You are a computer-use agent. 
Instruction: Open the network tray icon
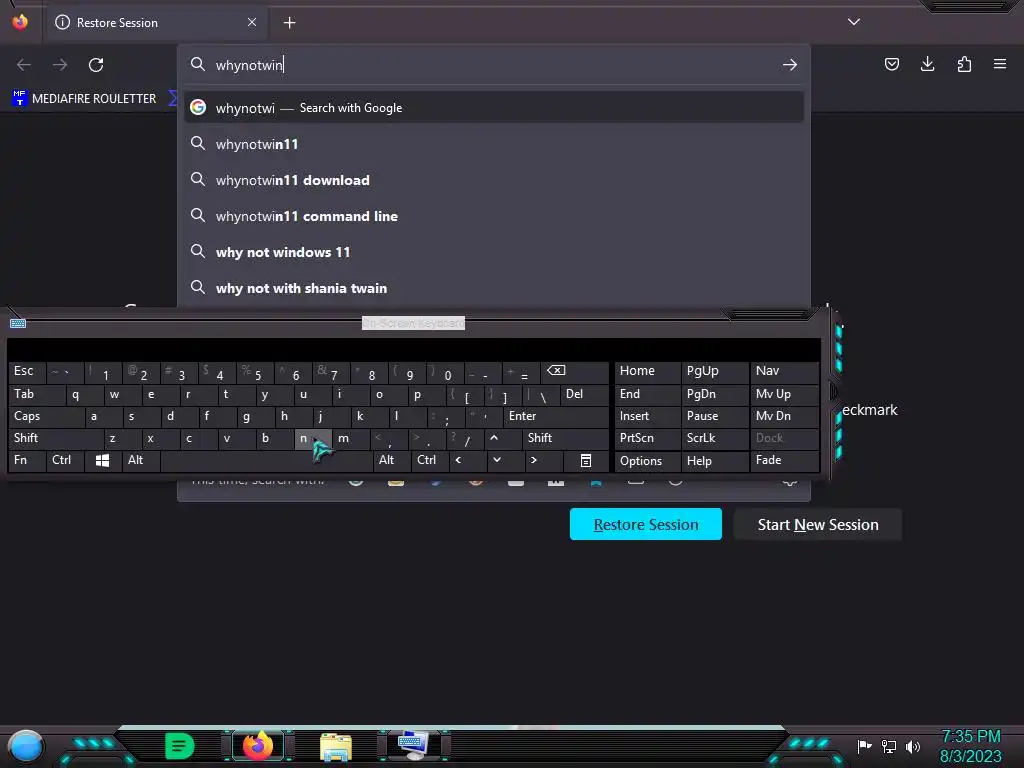click(889, 746)
